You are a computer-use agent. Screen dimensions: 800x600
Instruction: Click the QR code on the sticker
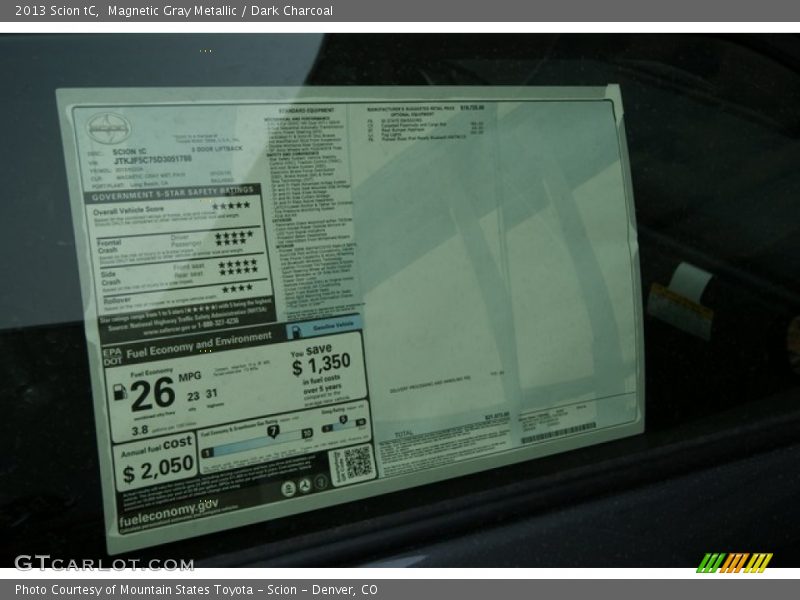pos(358,462)
